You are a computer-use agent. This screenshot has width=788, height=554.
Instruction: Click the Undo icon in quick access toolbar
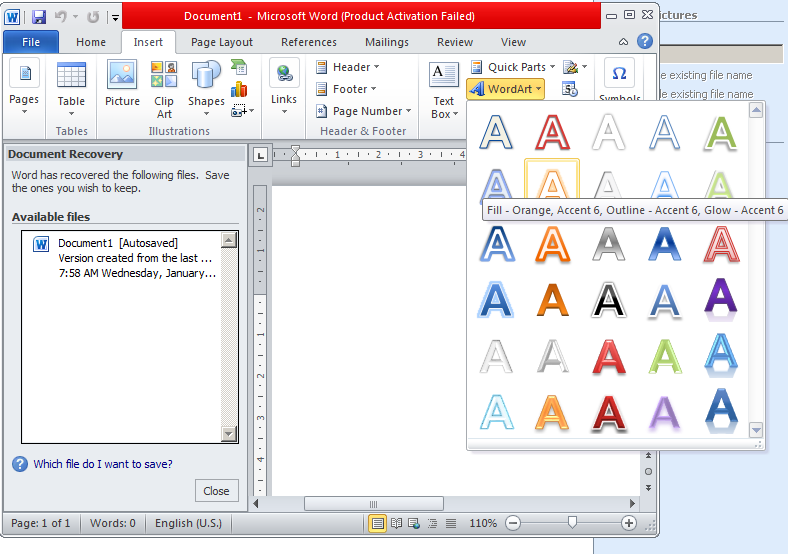(61, 17)
